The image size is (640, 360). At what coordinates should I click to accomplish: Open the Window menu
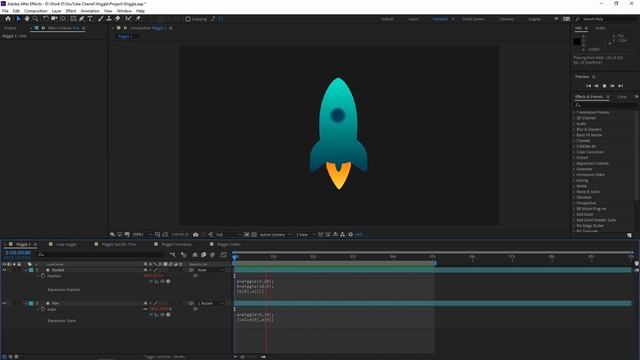click(124, 11)
